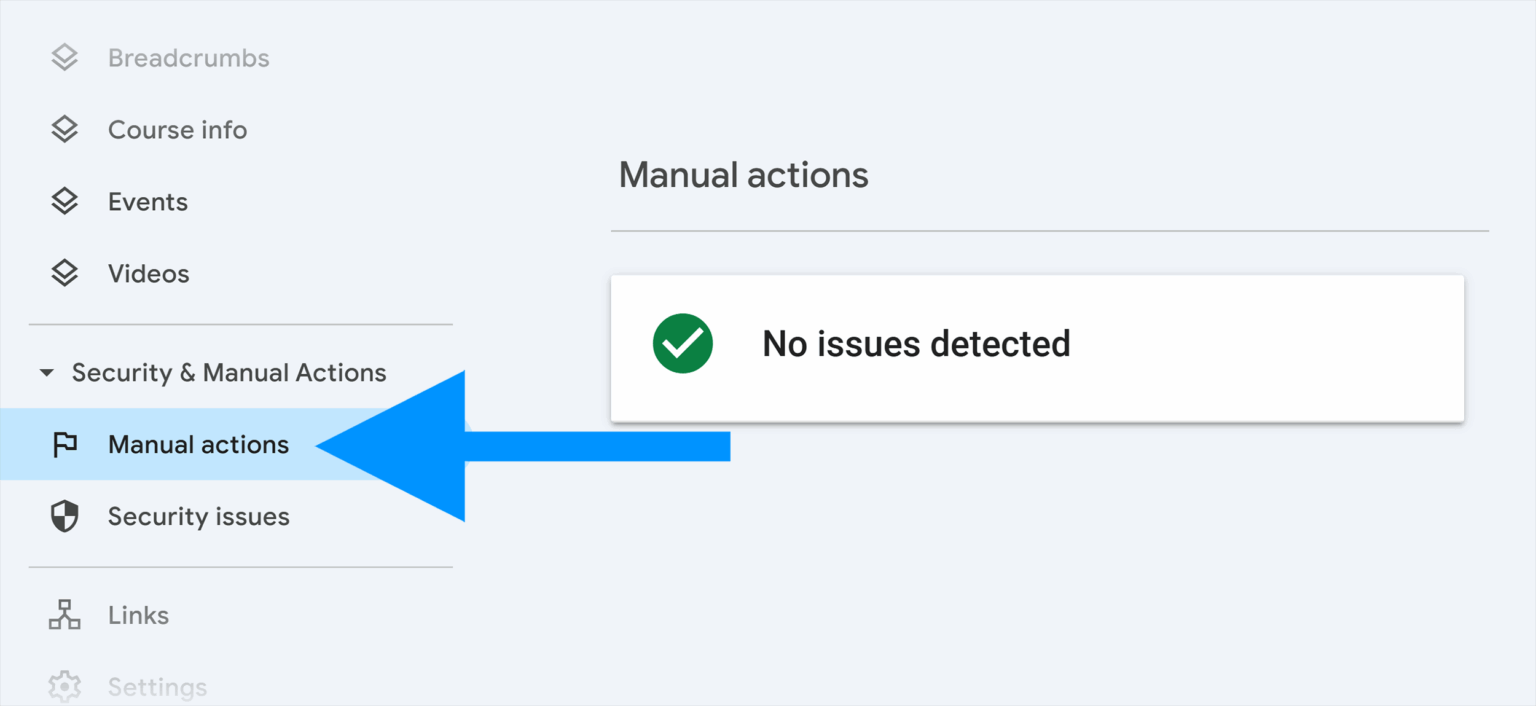Screen dimensions: 1536x706
Task: Click the disclosure triangle next to Security & Manual Actions
Action: (45, 372)
